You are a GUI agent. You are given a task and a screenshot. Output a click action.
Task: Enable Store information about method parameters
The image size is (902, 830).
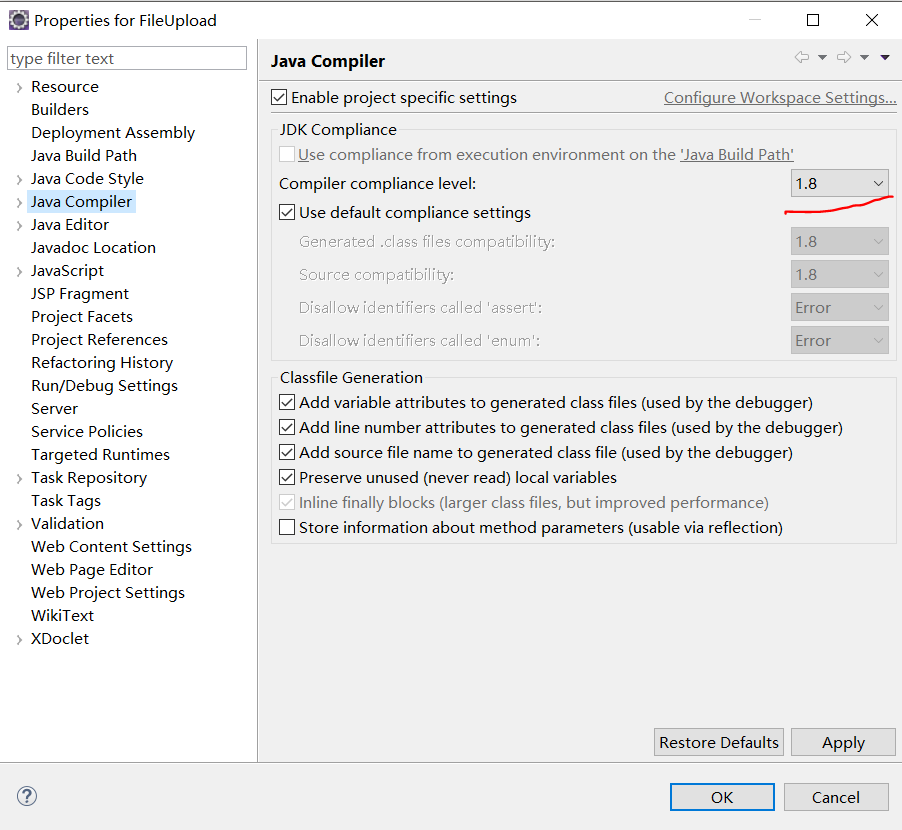[287, 527]
